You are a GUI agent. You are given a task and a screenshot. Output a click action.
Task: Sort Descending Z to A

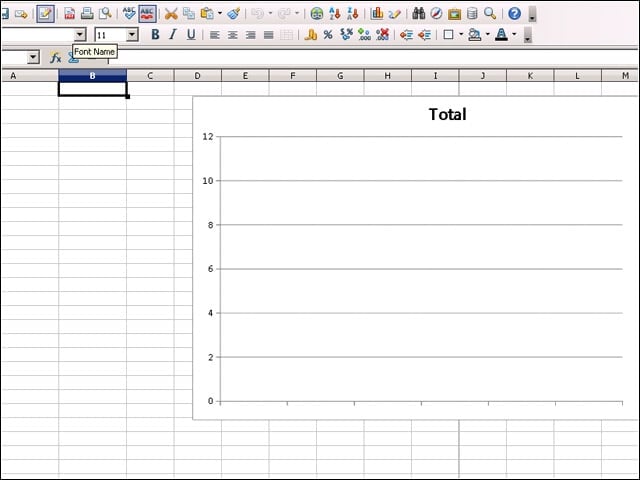[353, 14]
